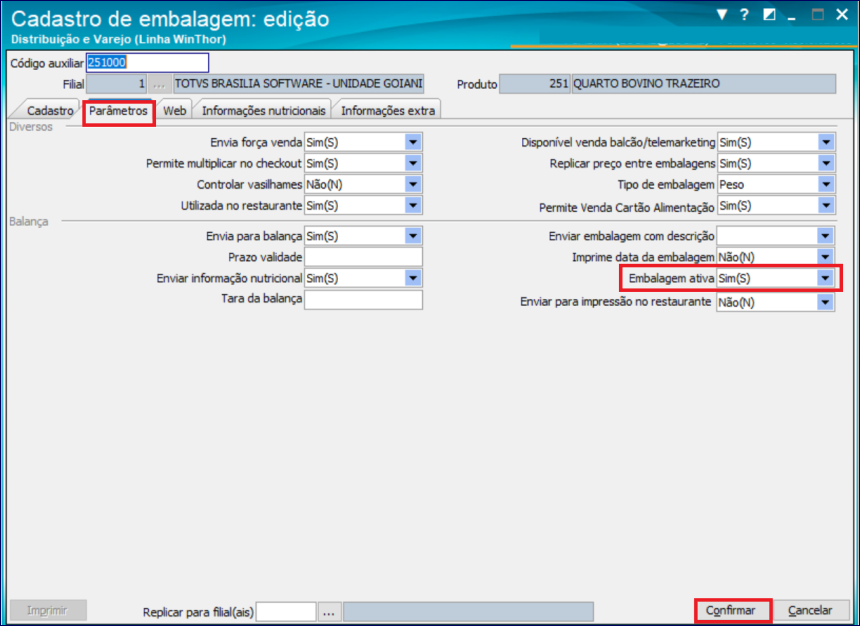Switch to Informações extra tab
The image size is (860, 626).
[x=388, y=110]
